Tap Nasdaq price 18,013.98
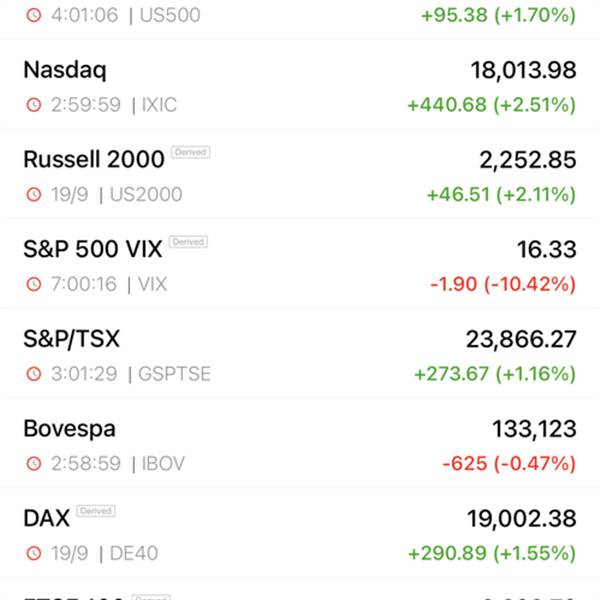The image size is (600, 600). 523,70
